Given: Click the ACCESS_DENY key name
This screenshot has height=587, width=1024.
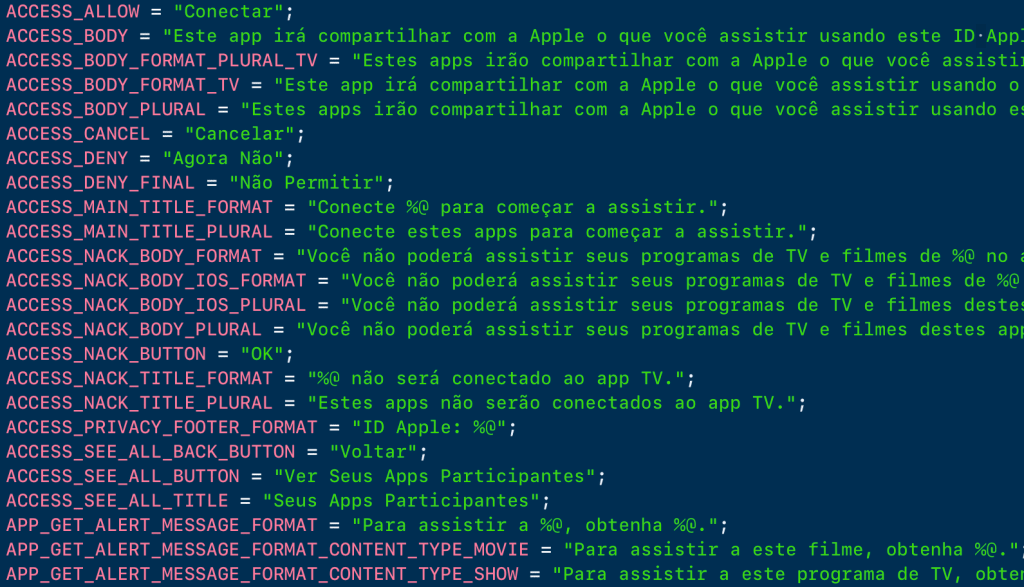Looking at the screenshot, I should (x=67, y=158).
